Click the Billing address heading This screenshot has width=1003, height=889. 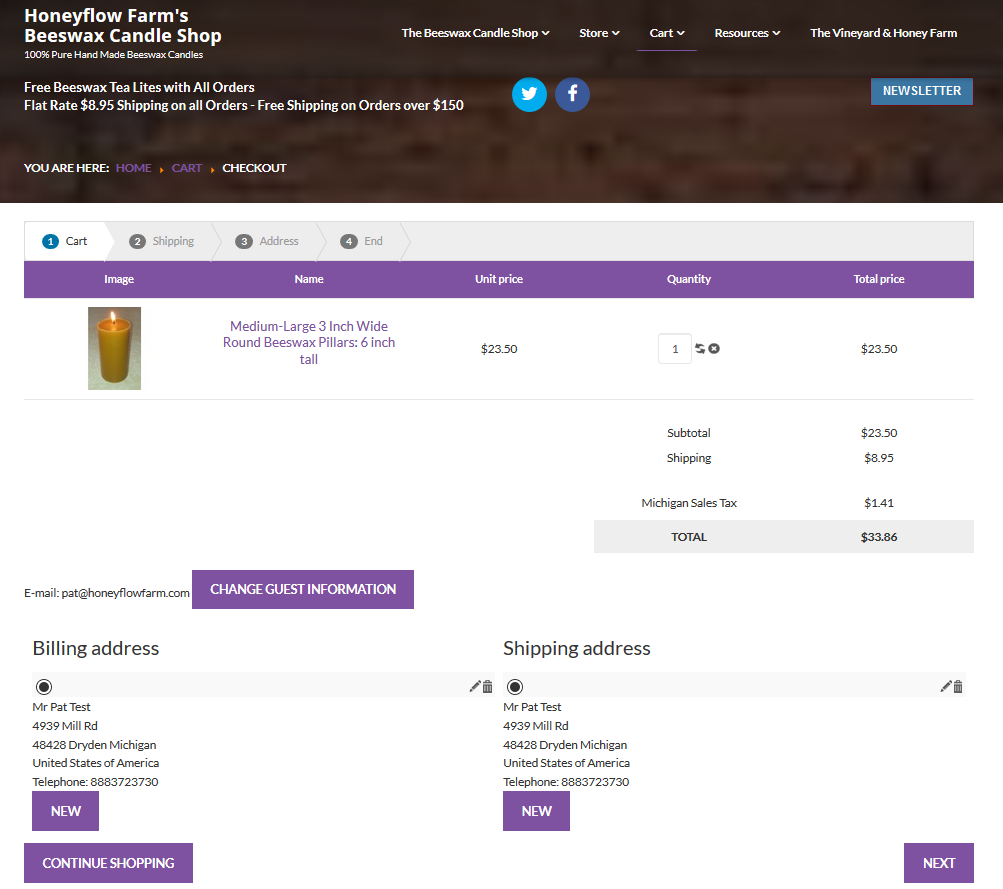pos(96,649)
